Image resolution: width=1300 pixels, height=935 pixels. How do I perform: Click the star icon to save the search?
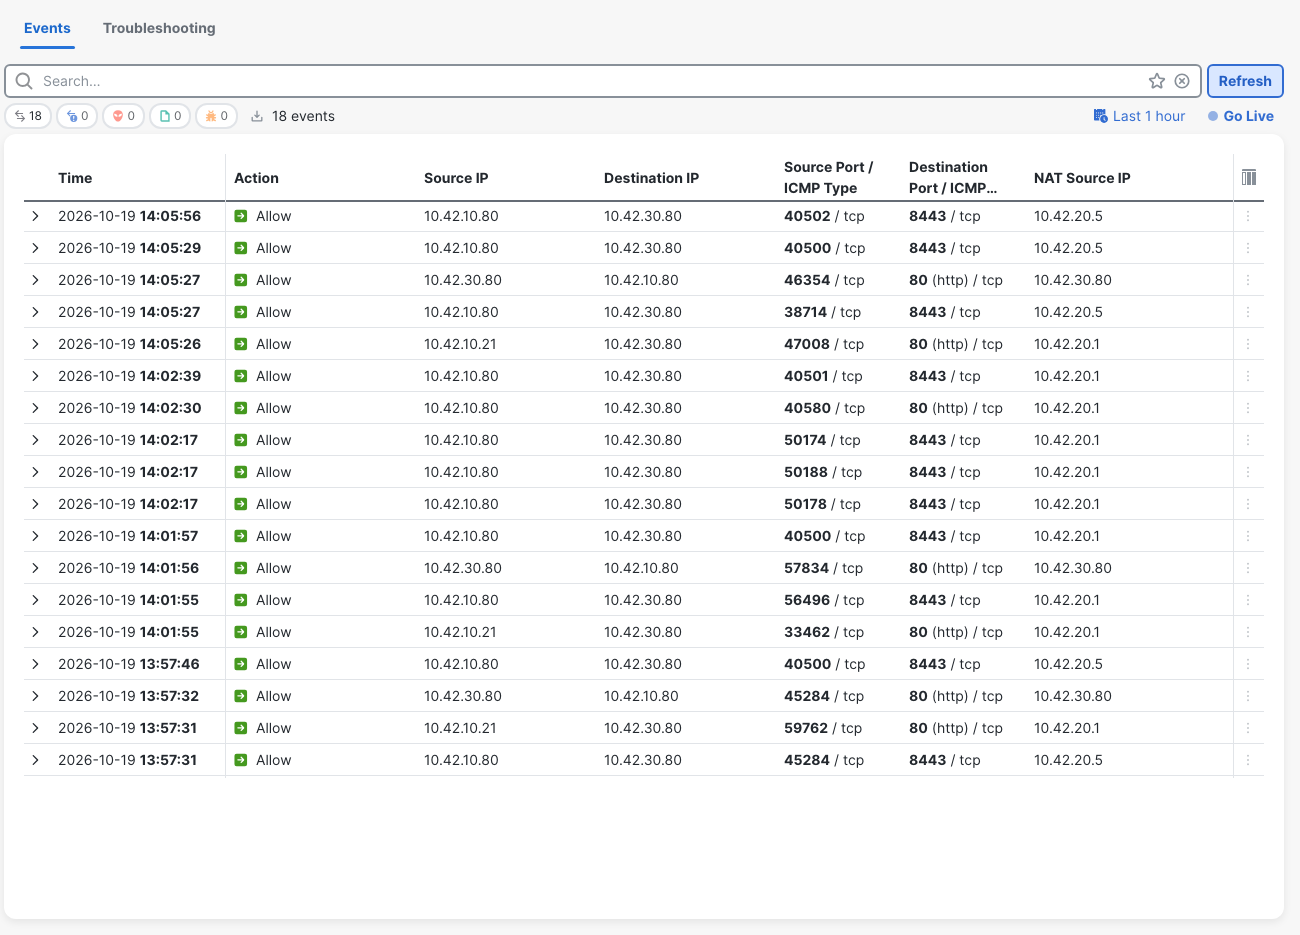click(1157, 81)
